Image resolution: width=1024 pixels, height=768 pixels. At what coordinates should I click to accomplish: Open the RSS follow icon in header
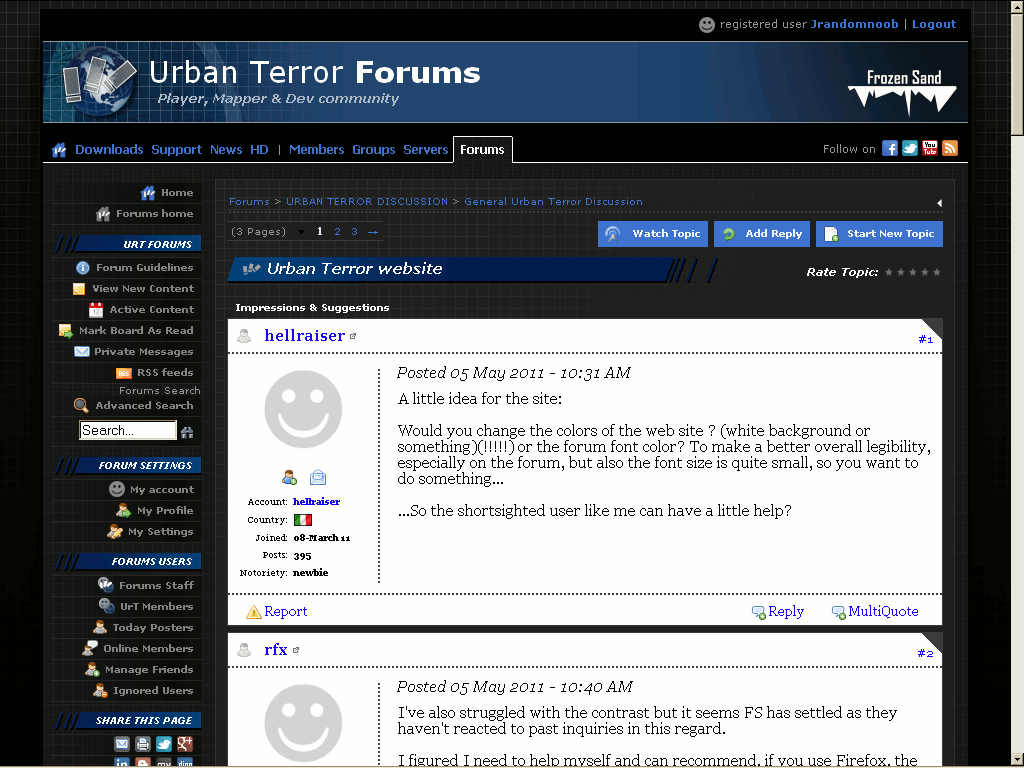pos(950,148)
